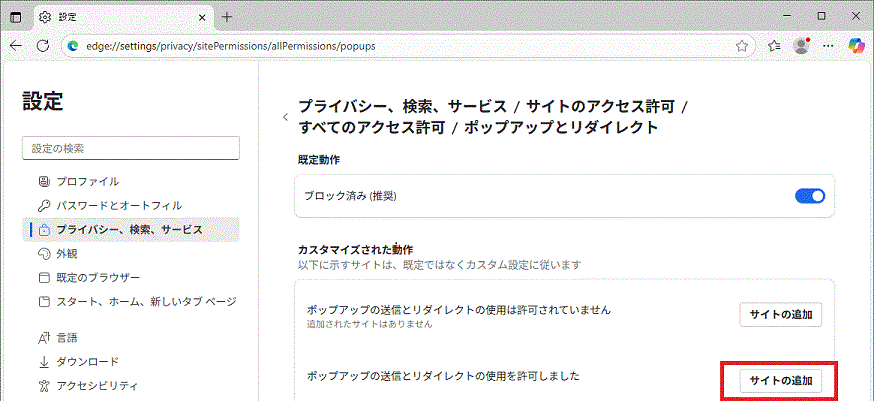874x401 pixels.
Task: Go back using the chevron beside the breadcrumb
Action: point(285,117)
